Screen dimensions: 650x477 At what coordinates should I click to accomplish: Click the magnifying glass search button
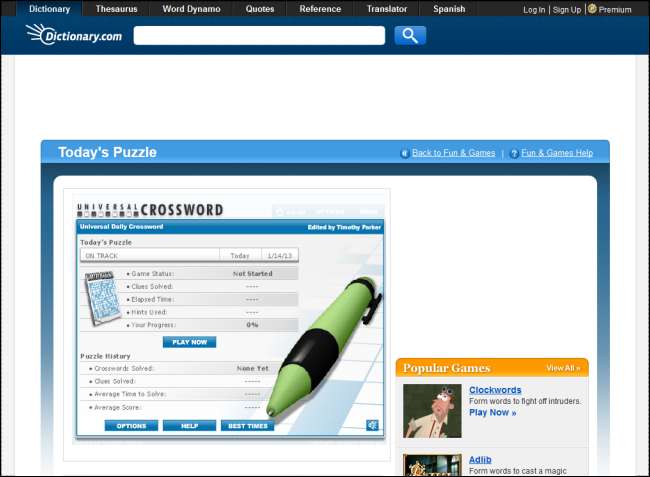pos(410,36)
